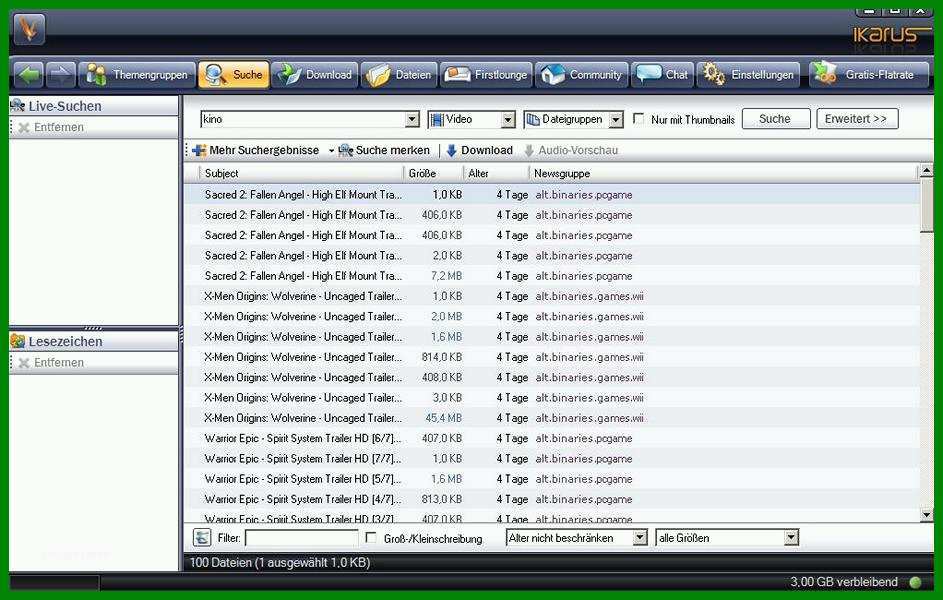
Task: Remove entry via Entfernen under Lesezeichen
Action: pyautogui.click(x=51, y=363)
